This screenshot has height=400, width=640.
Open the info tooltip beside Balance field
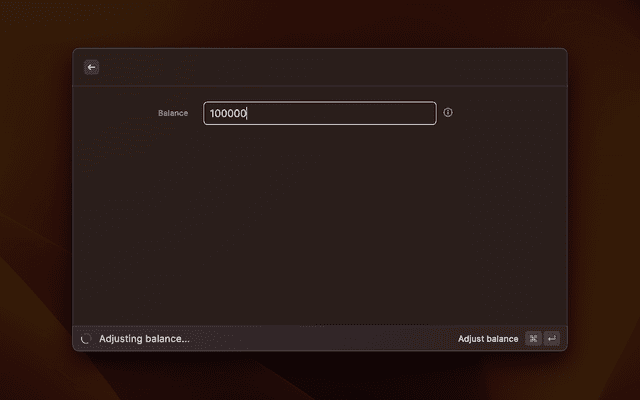tap(448, 113)
